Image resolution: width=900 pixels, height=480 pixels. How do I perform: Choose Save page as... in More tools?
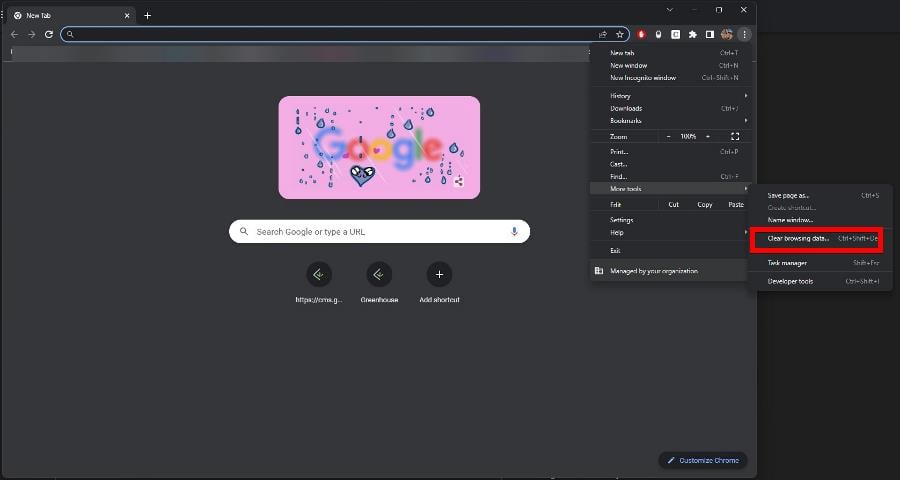[x=821, y=196]
